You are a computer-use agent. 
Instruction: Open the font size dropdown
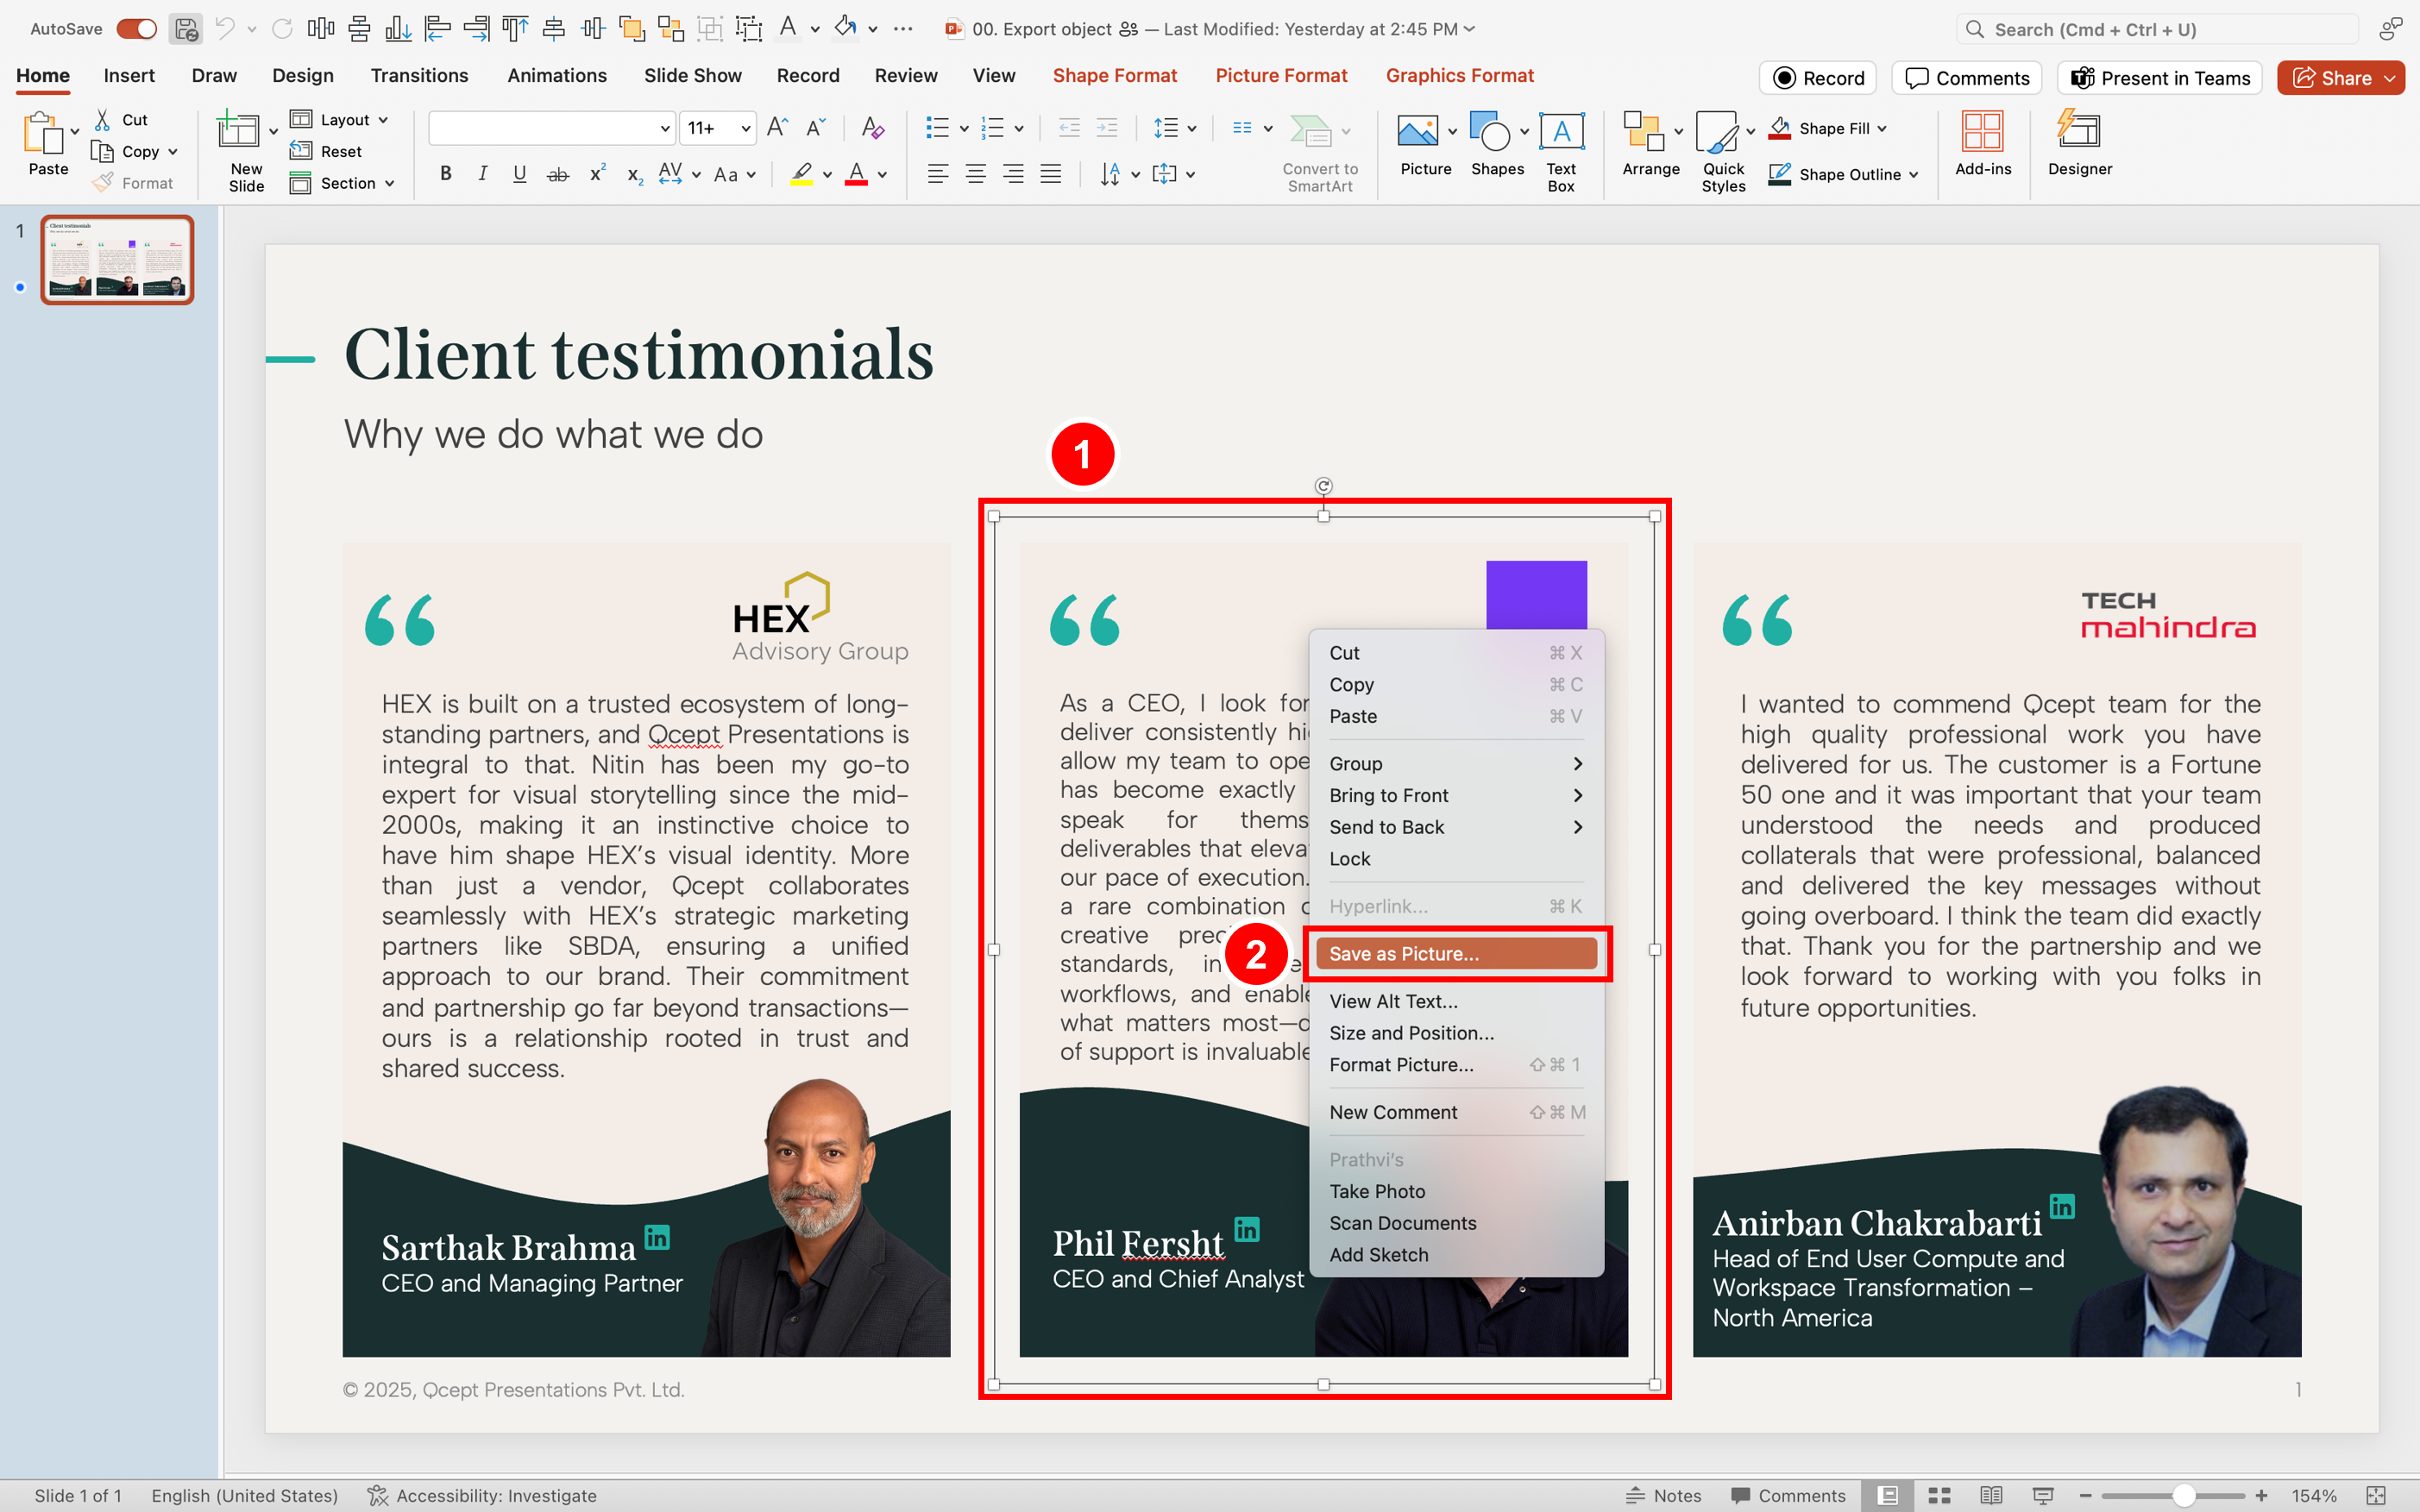745,128
